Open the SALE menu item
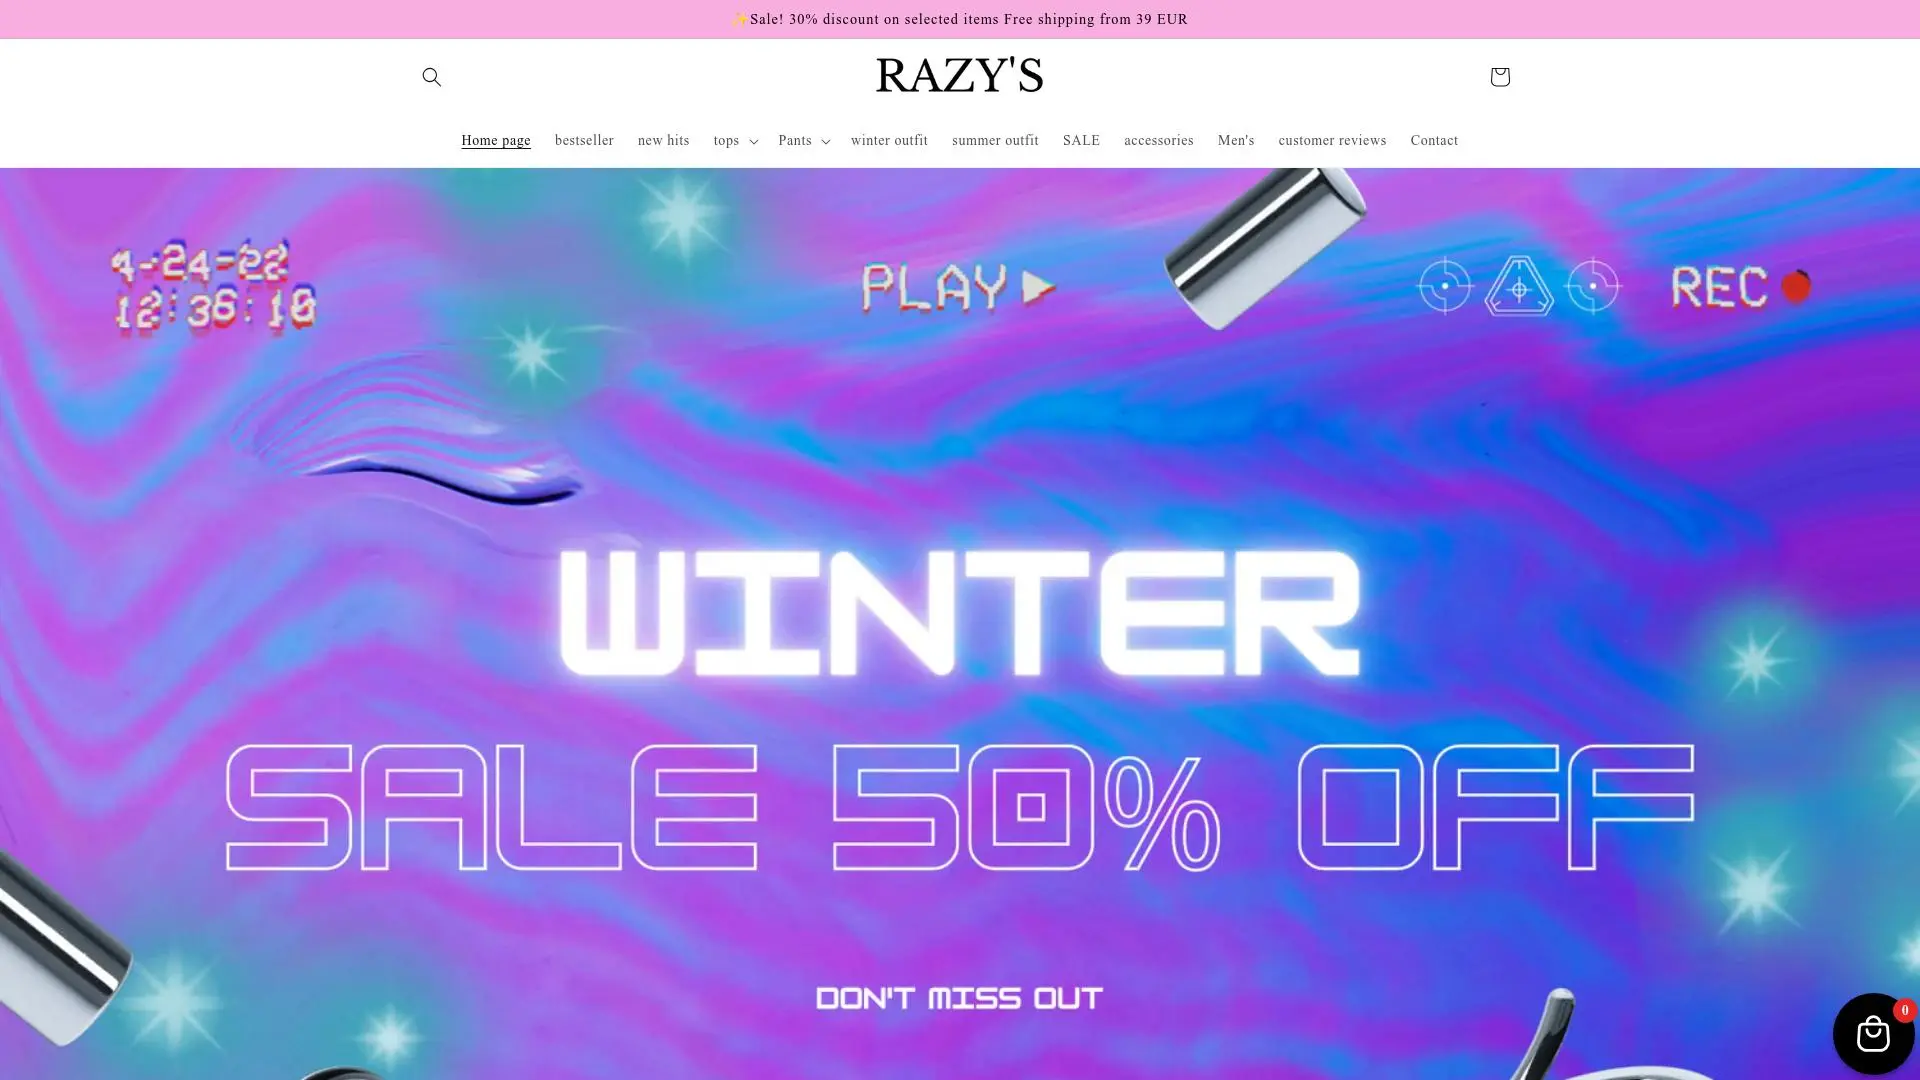Viewport: 1920px width, 1080px height. 1081,141
